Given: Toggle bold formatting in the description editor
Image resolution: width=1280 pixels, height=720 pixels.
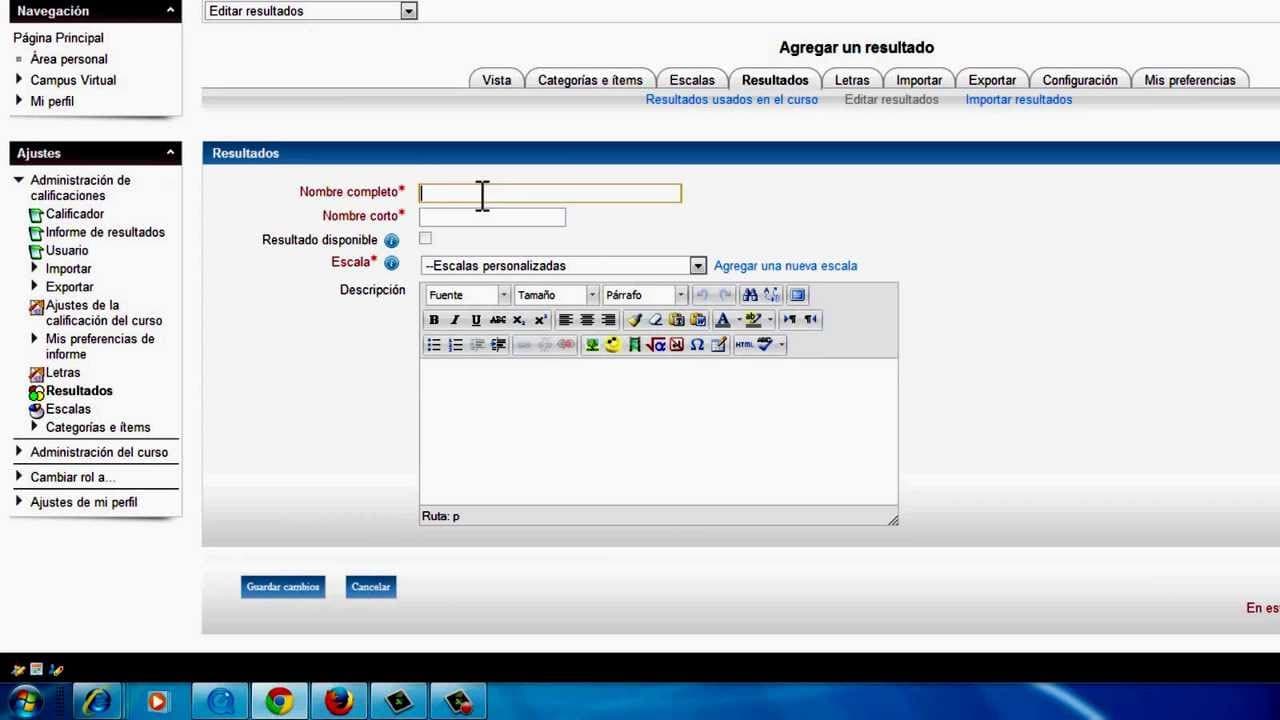Looking at the screenshot, I should click(x=434, y=320).
